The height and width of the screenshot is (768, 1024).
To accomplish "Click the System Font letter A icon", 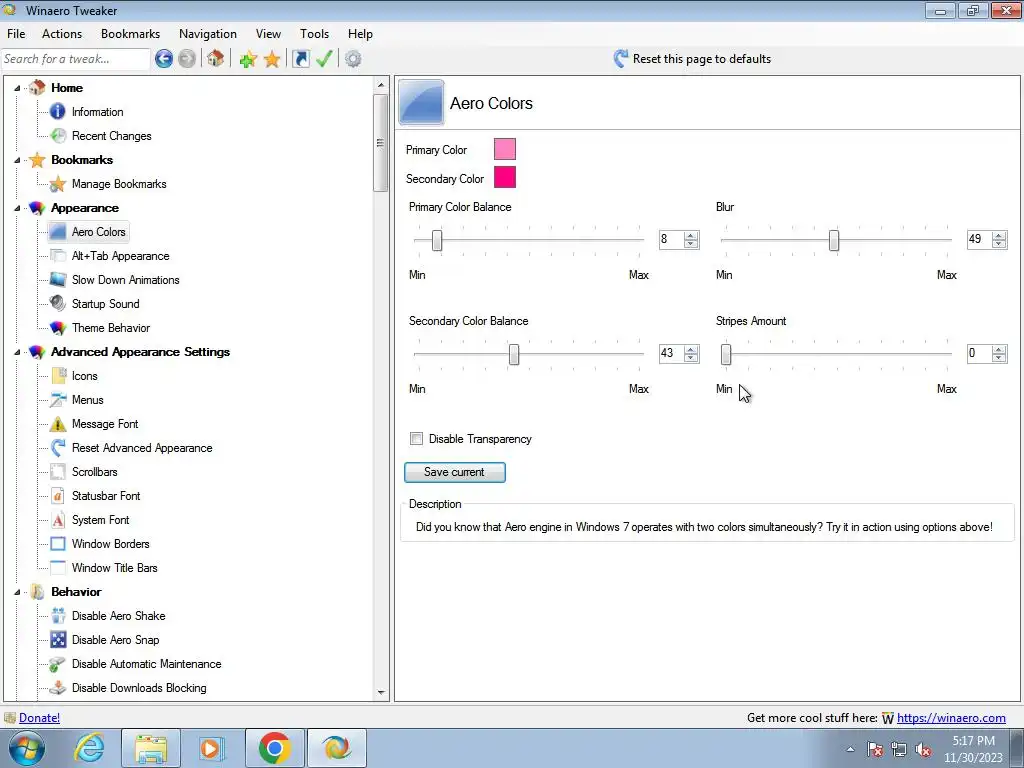I will point(57,520).
